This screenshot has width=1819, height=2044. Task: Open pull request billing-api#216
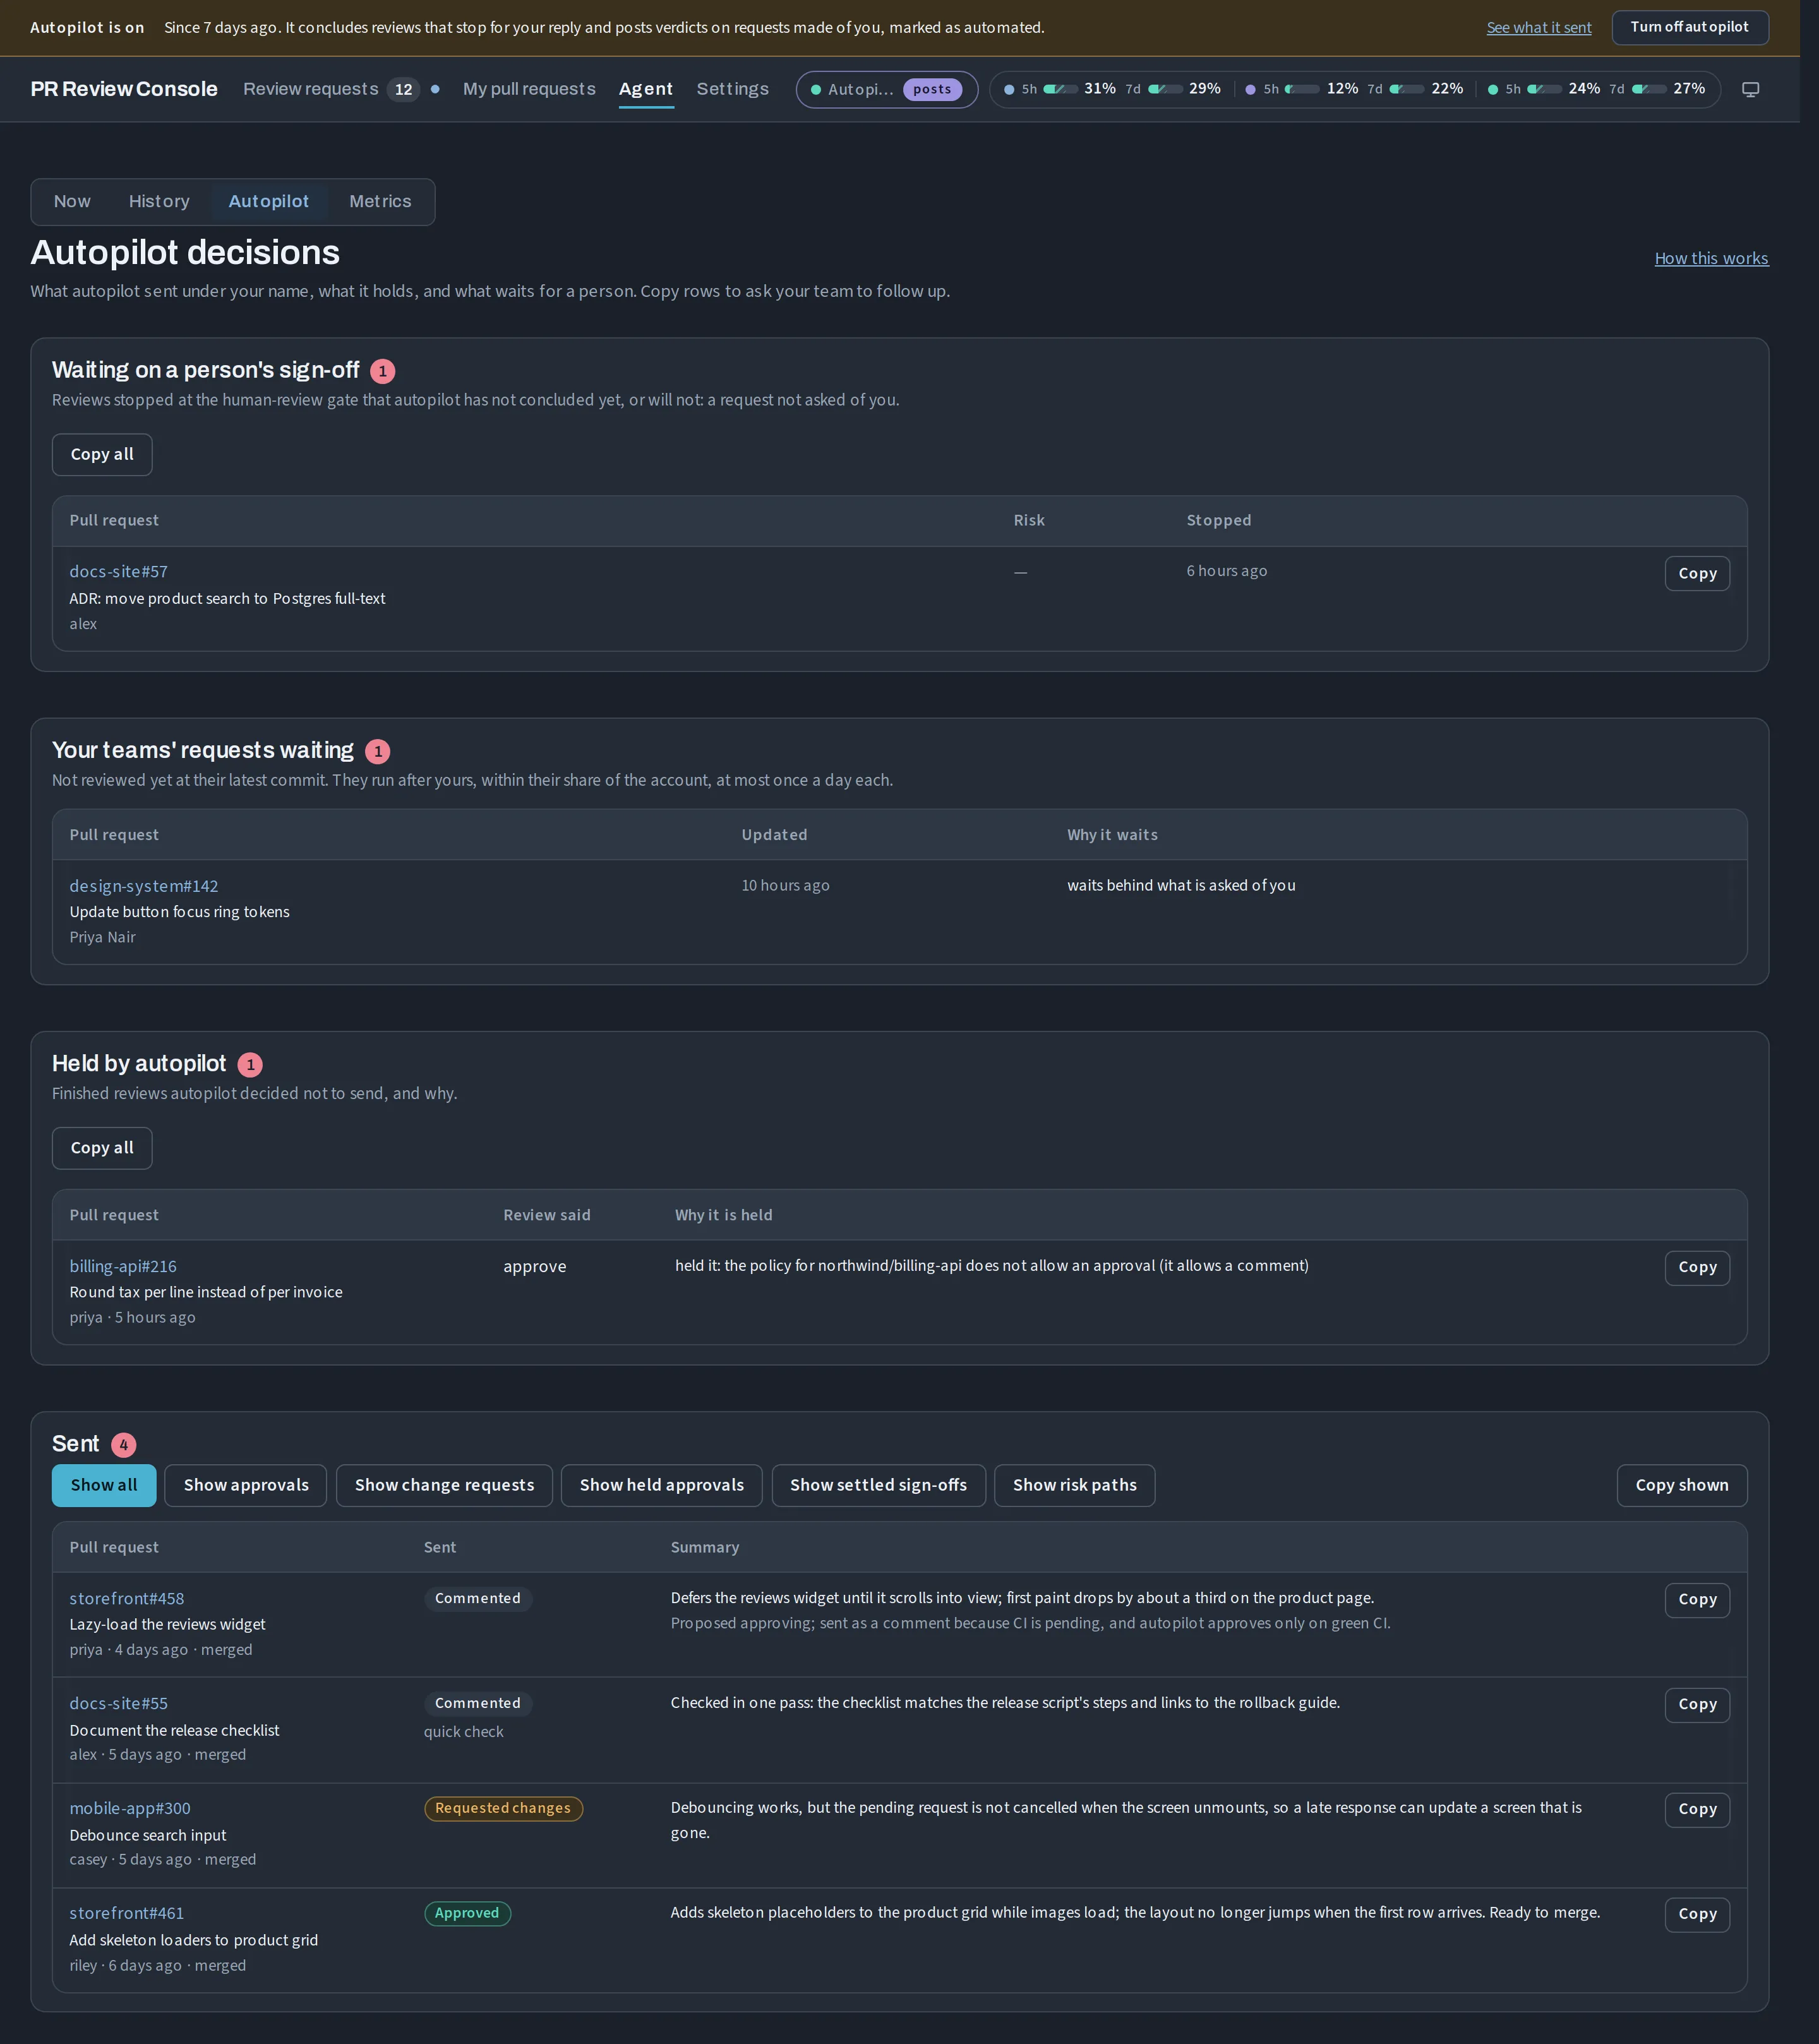[x=122, y=1266]
